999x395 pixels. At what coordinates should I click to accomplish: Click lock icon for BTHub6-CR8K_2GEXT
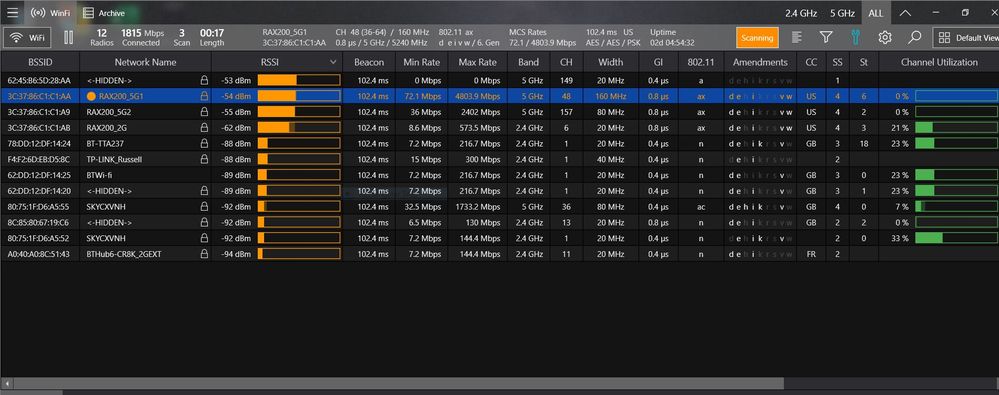pyautogui.click(x=204, y=254)
